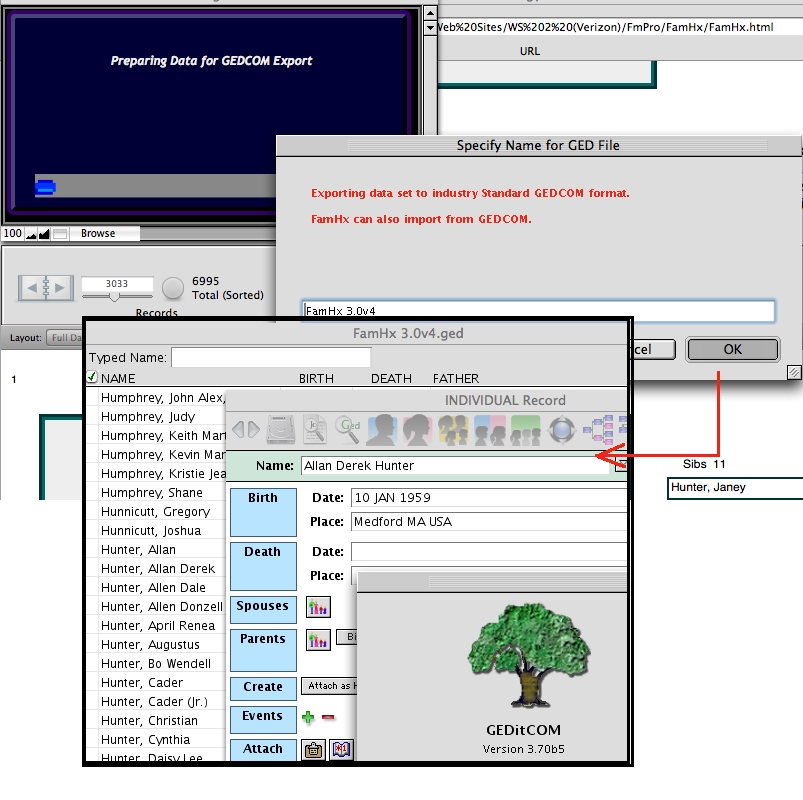Go to previous FileMaker record in book

pos(32,288)
